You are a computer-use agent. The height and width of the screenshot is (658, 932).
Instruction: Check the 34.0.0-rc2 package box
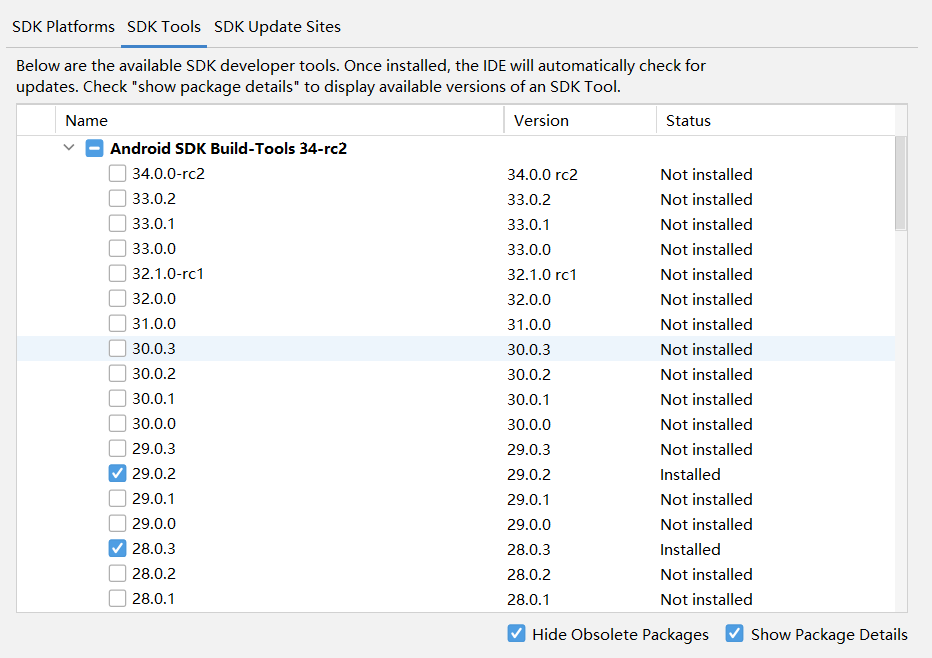[x=118, y=174]
